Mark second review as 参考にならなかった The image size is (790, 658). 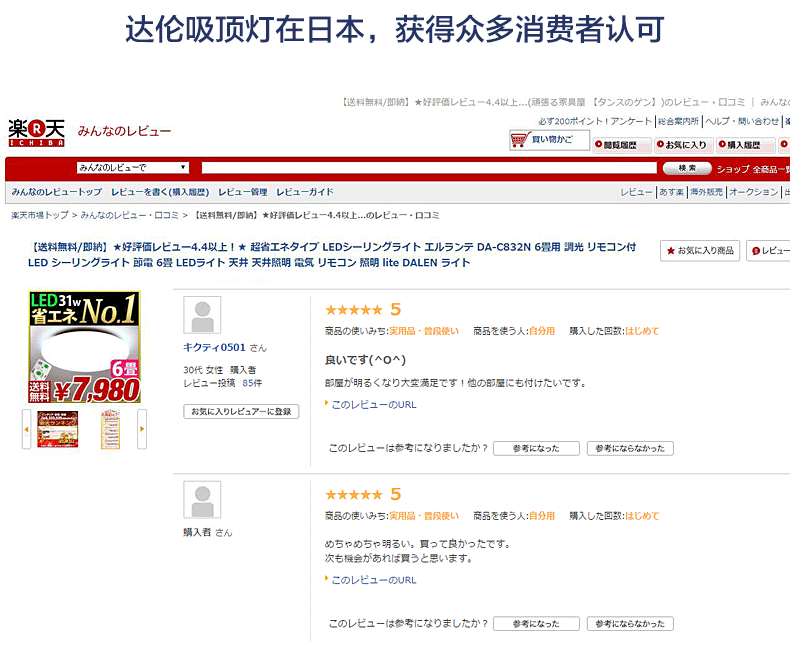click(630, 624)
